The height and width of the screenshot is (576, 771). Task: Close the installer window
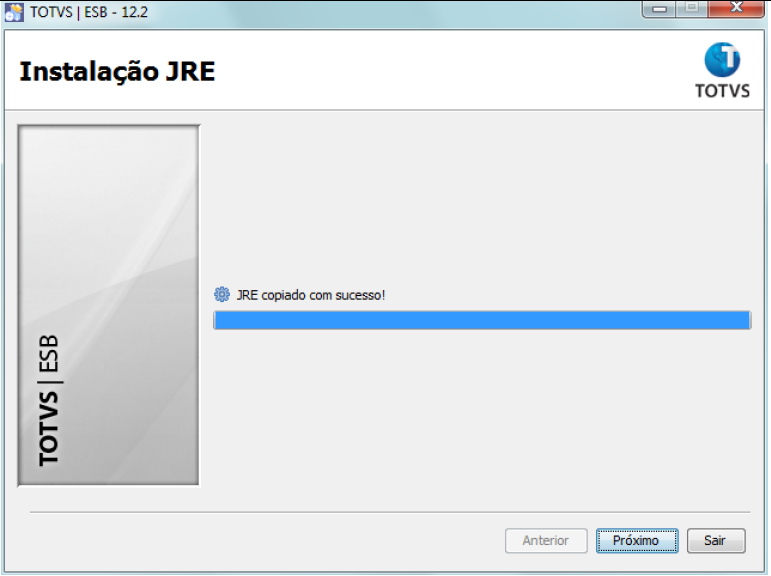pyautogui.click(x=736, y=8)
